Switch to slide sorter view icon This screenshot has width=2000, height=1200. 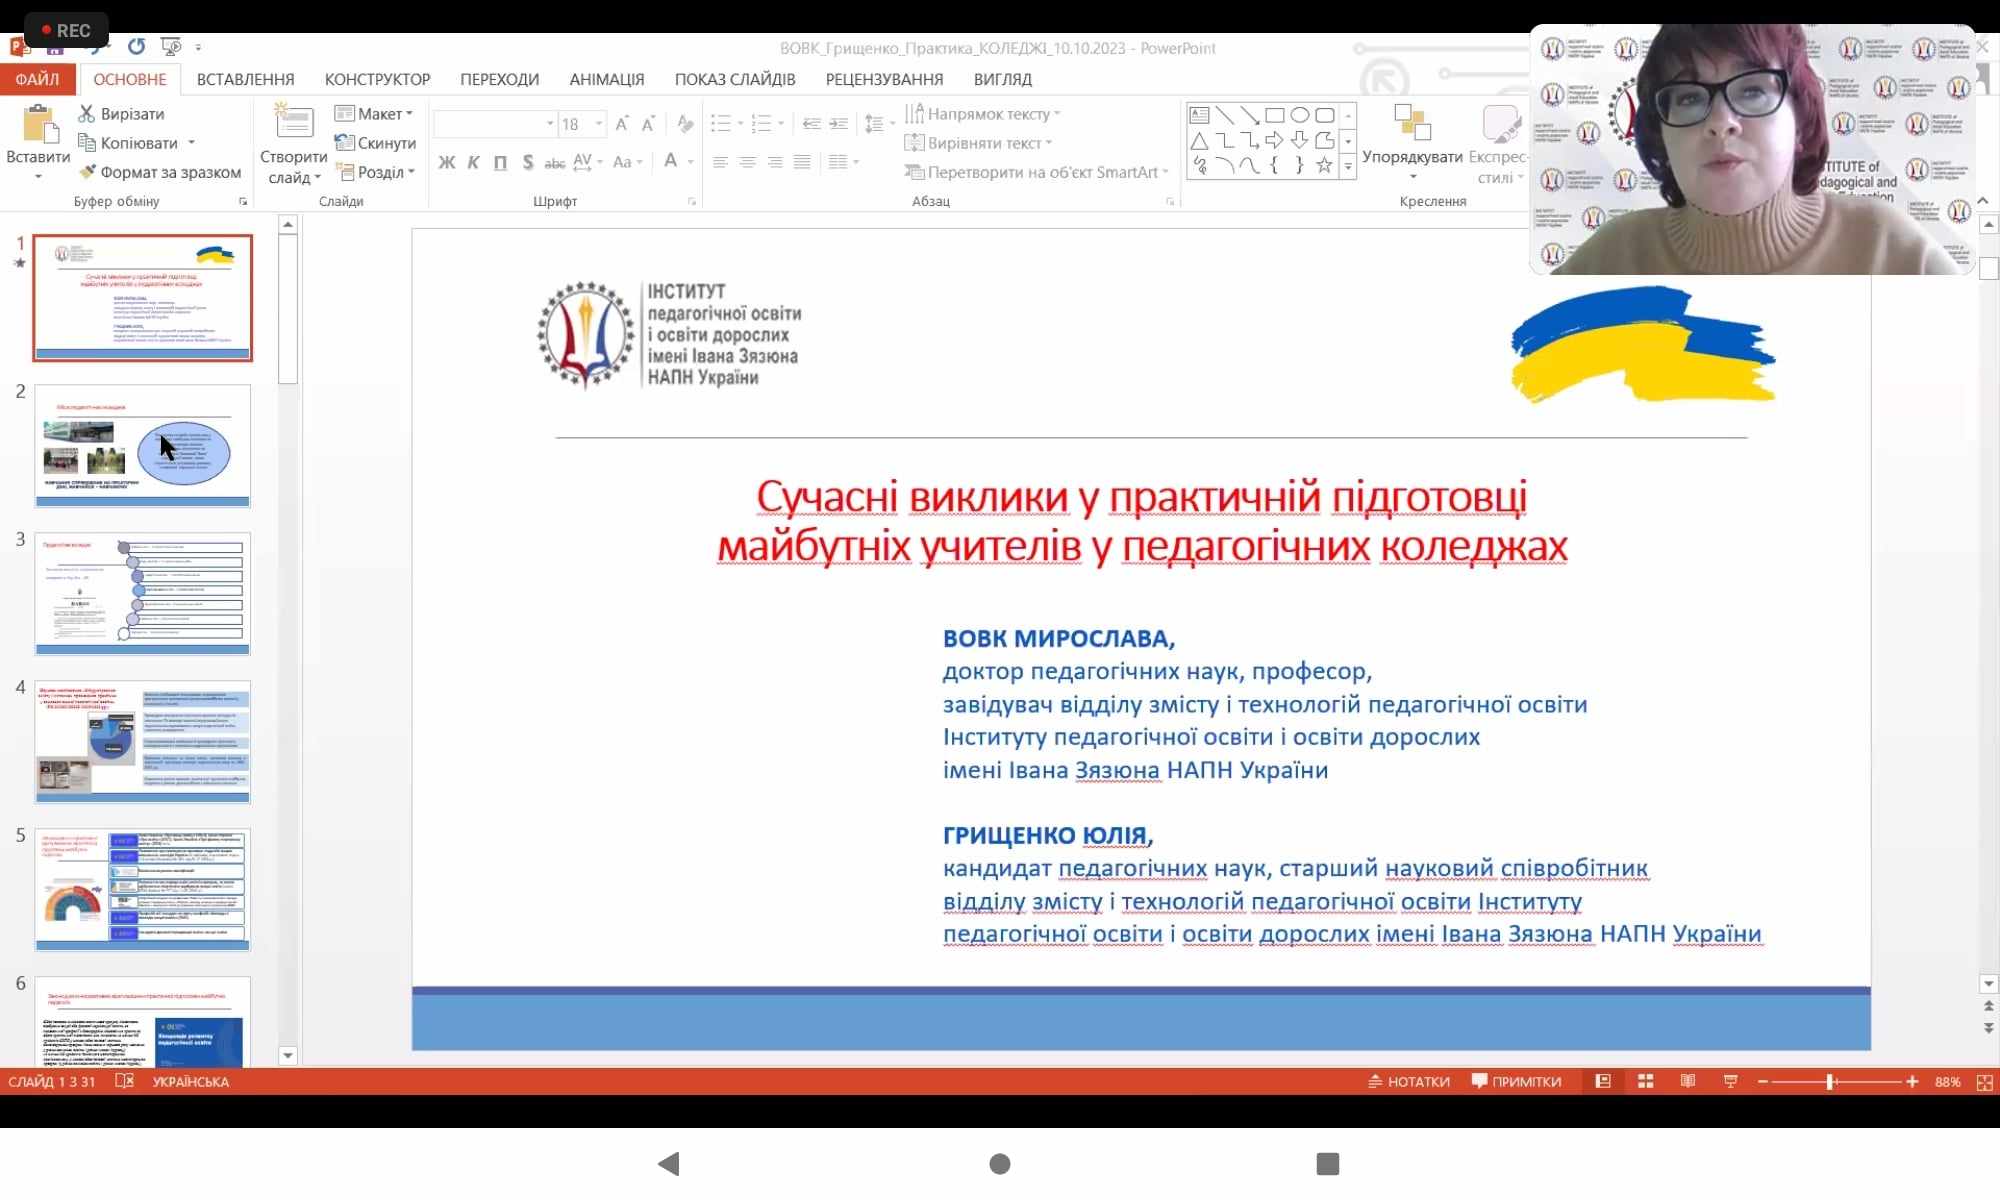pyautogui.click(x=1645, y=1081)
